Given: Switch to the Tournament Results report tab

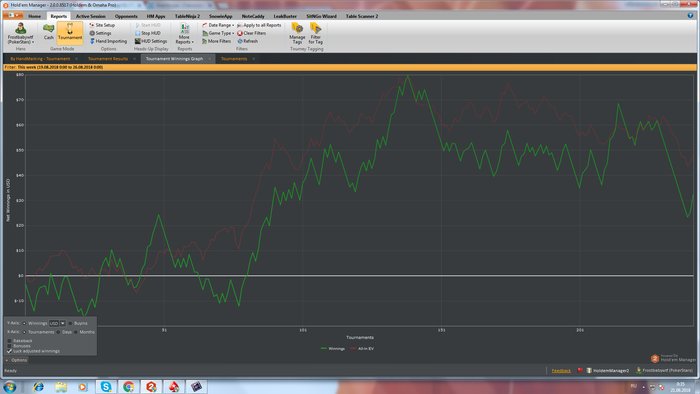Looking at the screenshot, I should (x=108, y=59).
